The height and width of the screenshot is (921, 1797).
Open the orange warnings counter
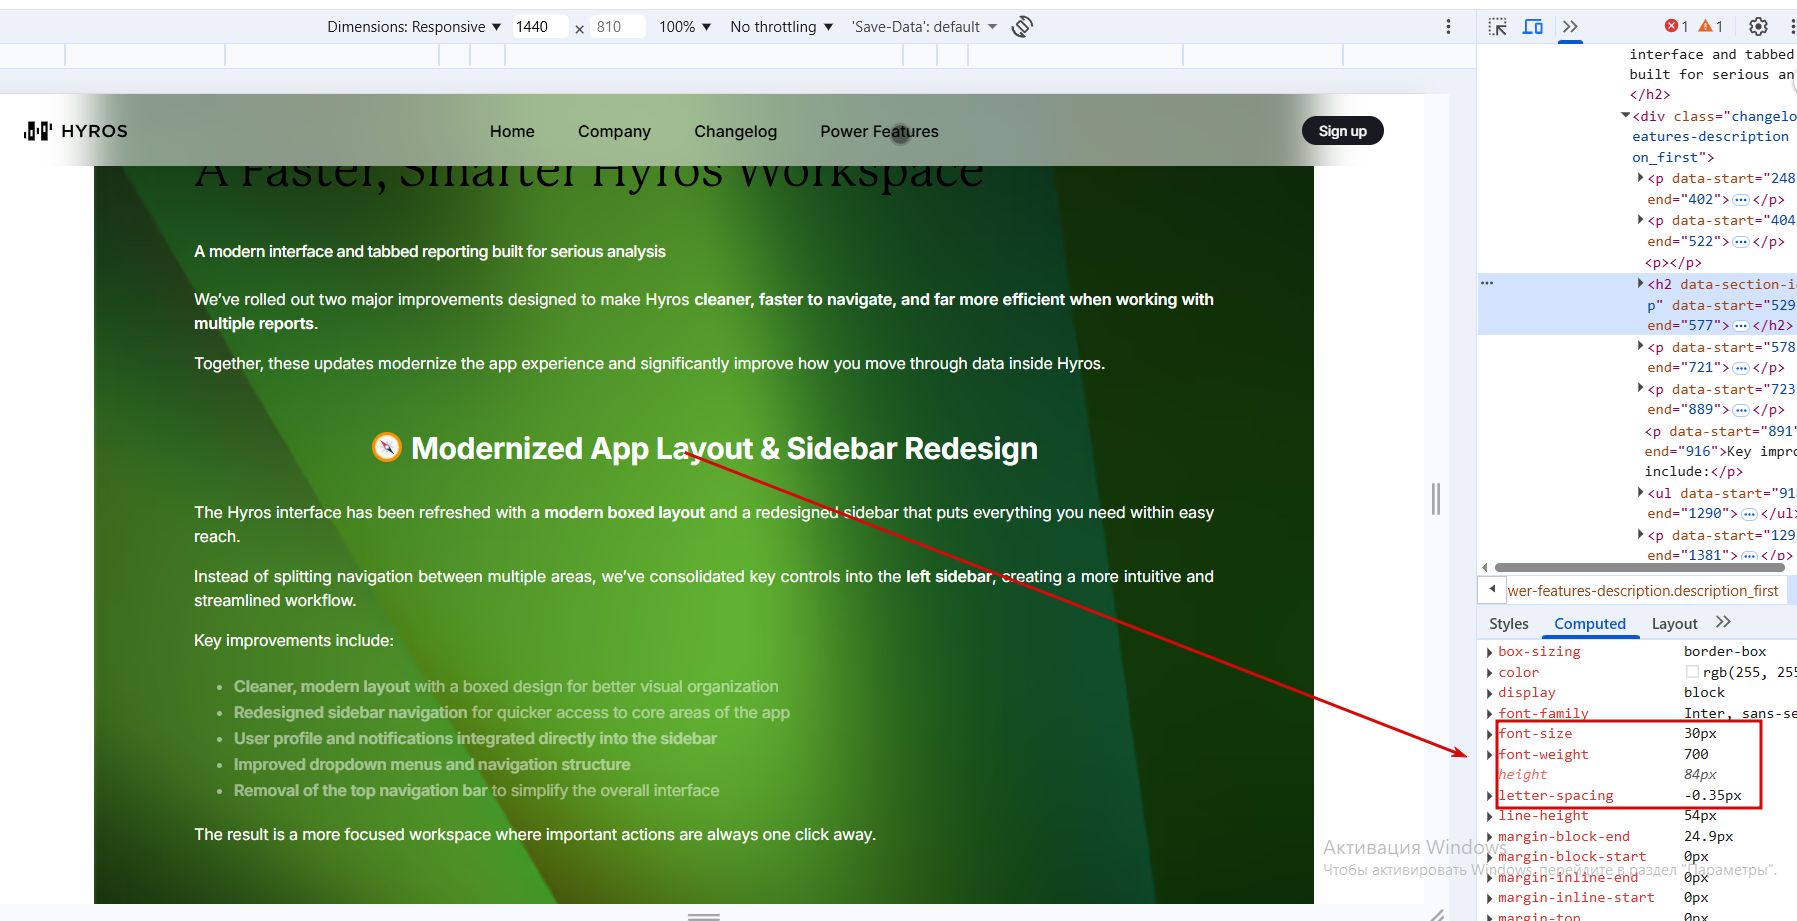pos(1711,27)
